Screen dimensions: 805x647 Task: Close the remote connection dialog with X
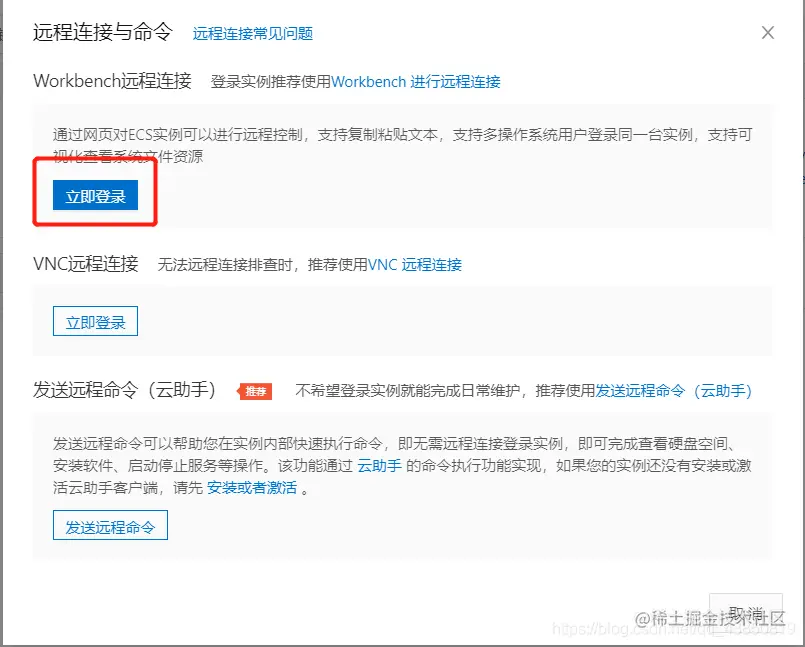768,33
